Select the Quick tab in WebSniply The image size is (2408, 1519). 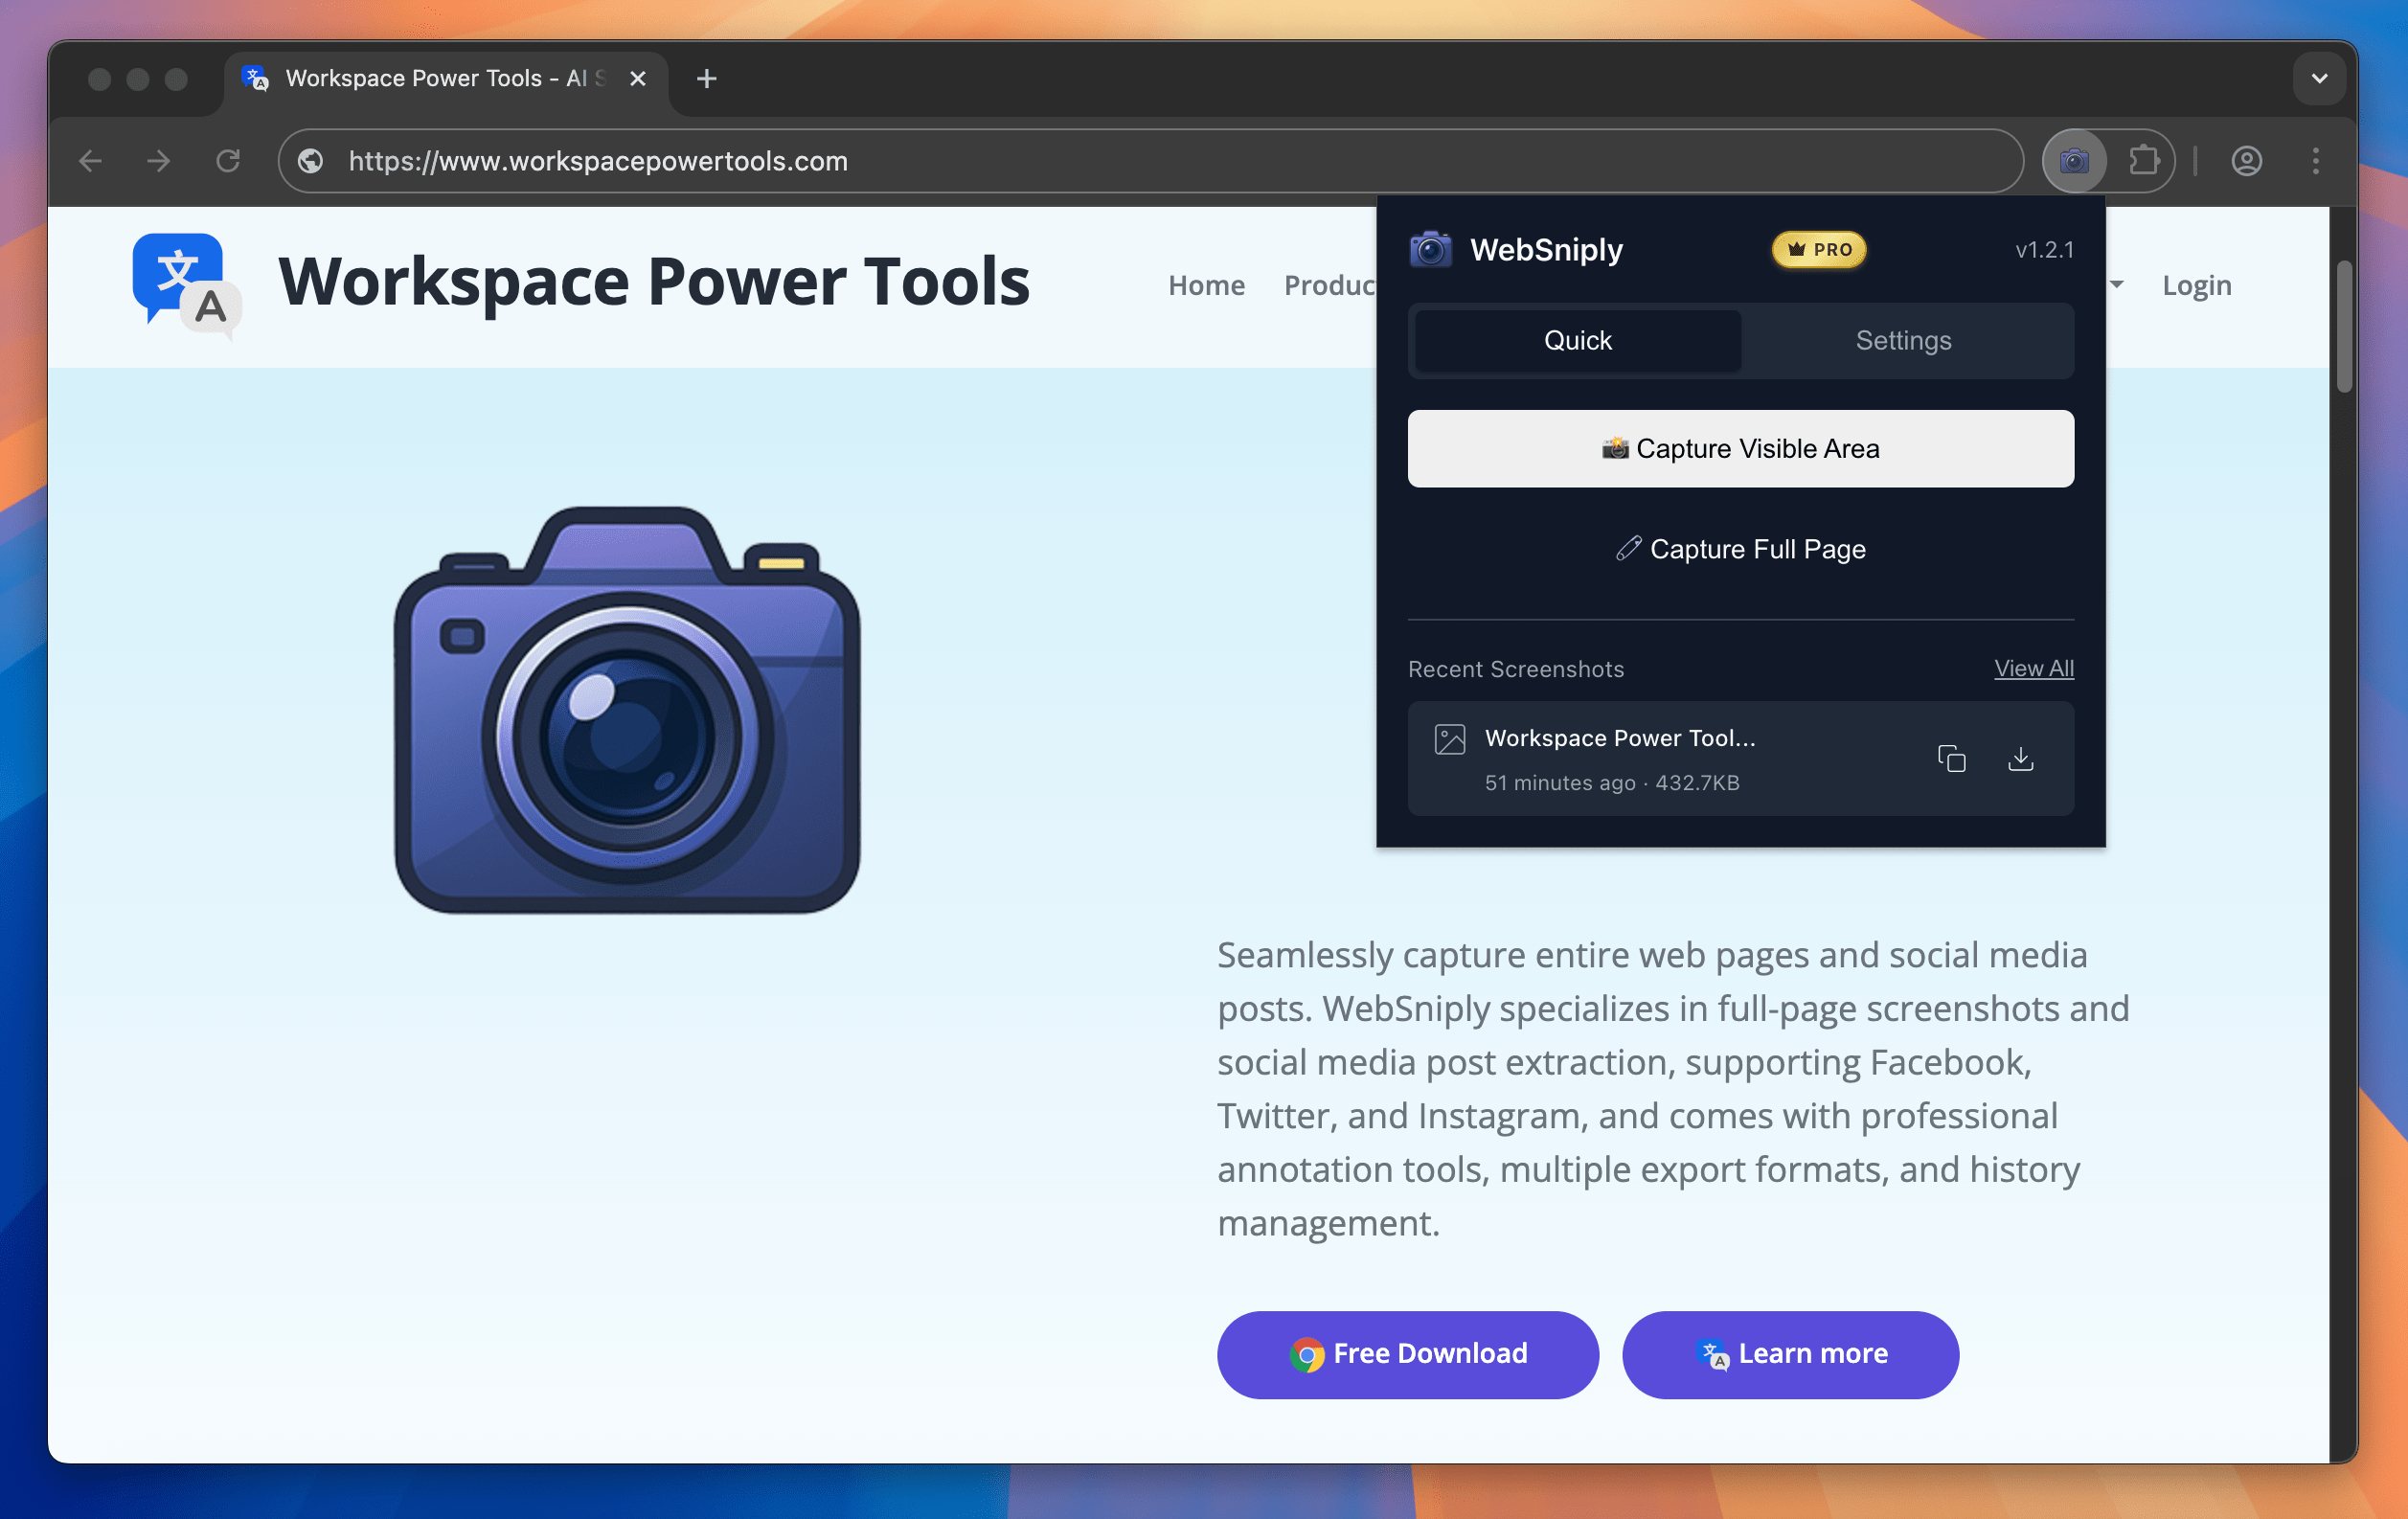[1576, 340]
